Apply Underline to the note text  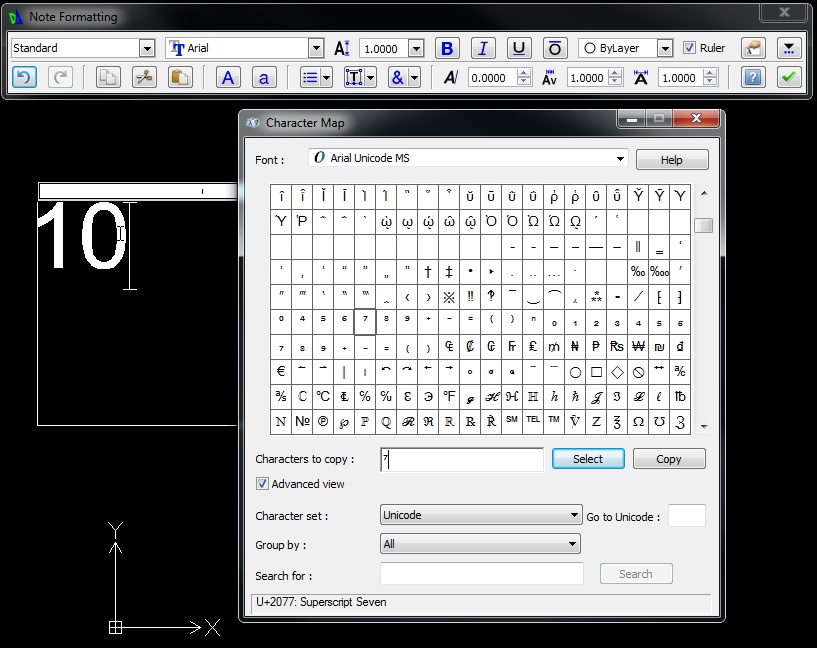[519, 48]
